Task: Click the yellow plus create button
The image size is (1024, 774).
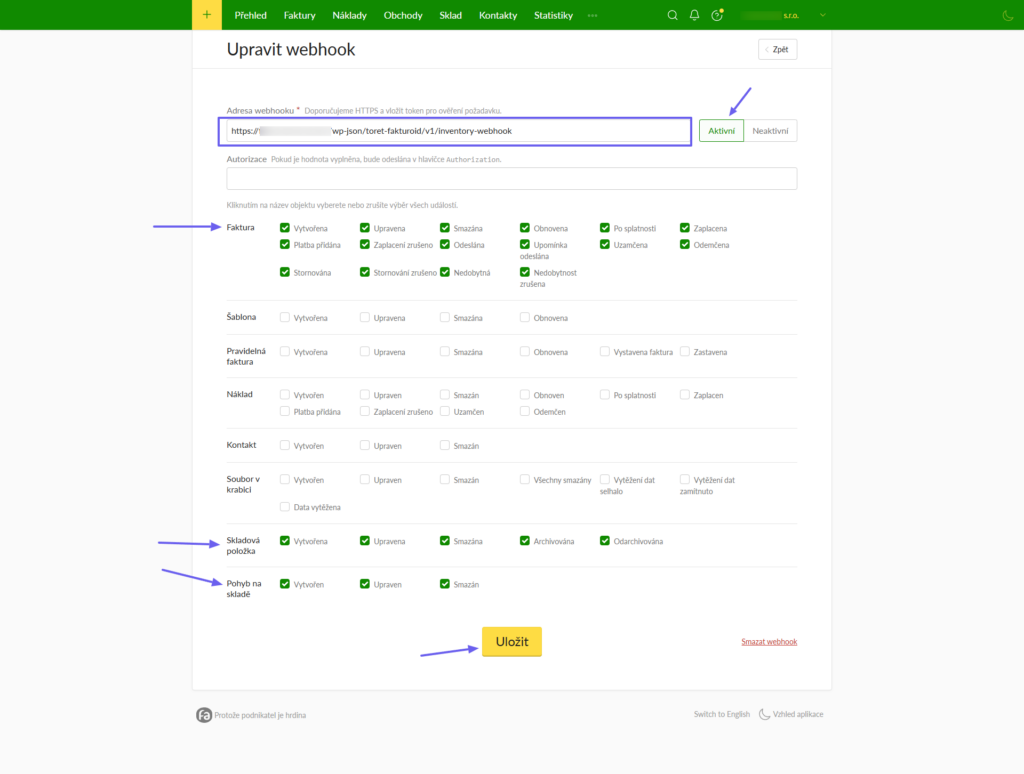Action: pos(206,15)
